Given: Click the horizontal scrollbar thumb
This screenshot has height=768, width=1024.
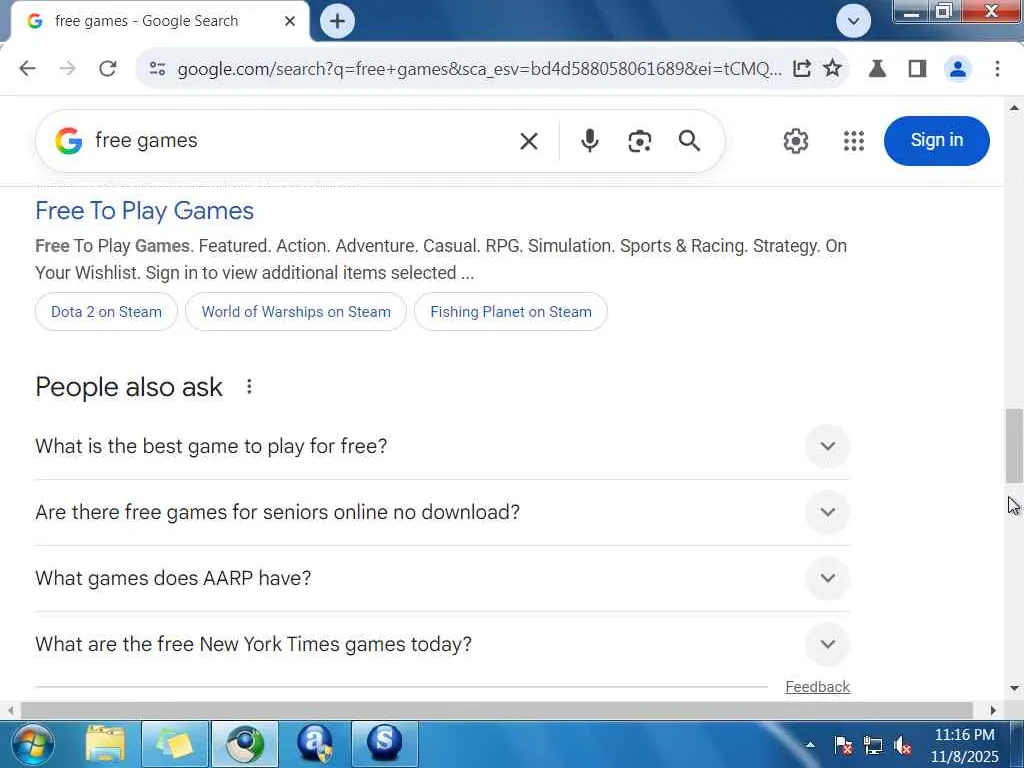Looking at the screenshot, I should pyautogui.click(x=497, y=710).
